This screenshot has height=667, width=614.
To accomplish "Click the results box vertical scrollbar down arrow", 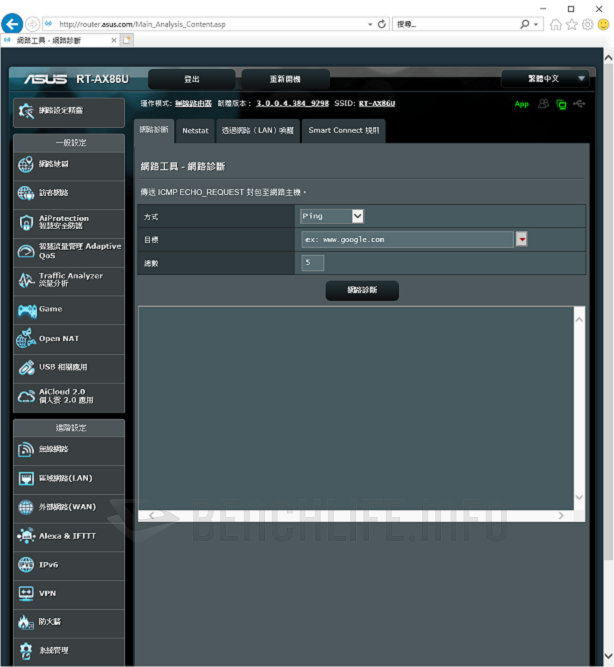I will [x=579, y=497].
